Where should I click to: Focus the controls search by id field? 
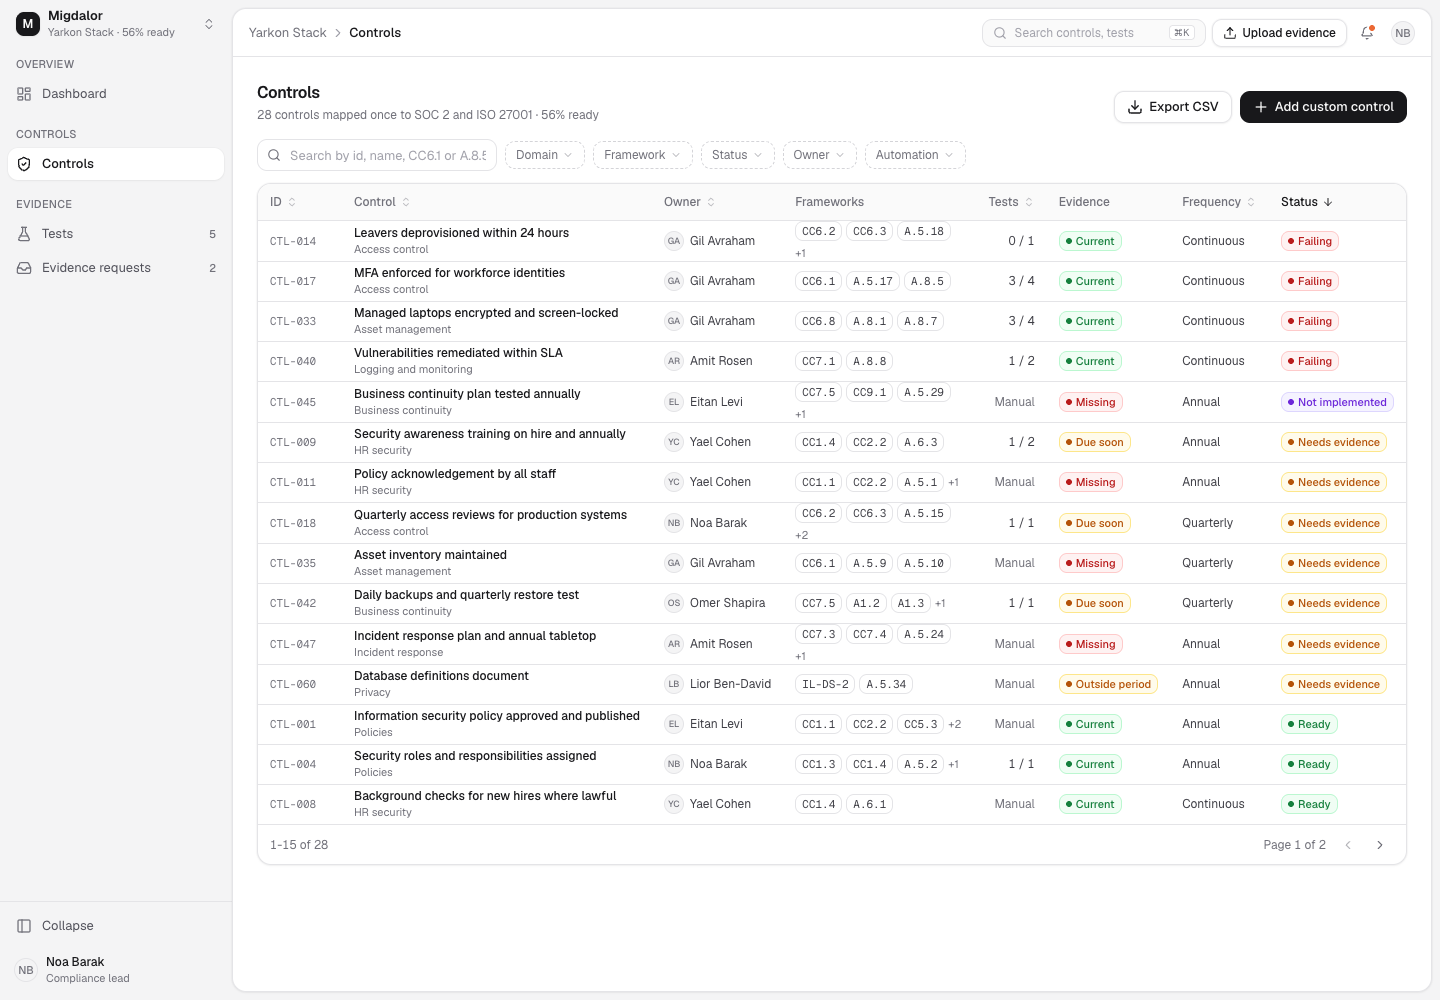[x=377, y=155]
